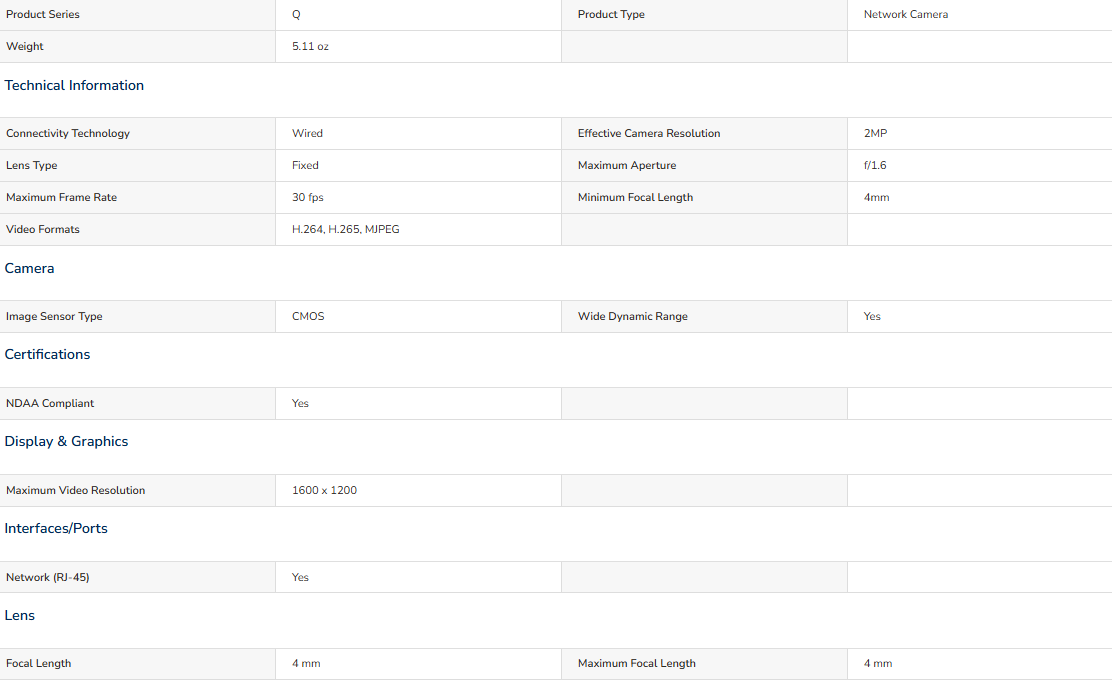Click the f/1.6 aperture value
The width and height of the screenshot is (1112, 681).
click(875, 166)
